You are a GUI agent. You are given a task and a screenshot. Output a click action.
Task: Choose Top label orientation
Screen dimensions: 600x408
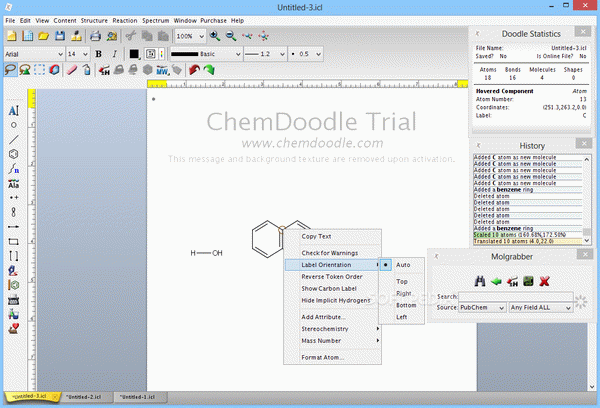402,281
